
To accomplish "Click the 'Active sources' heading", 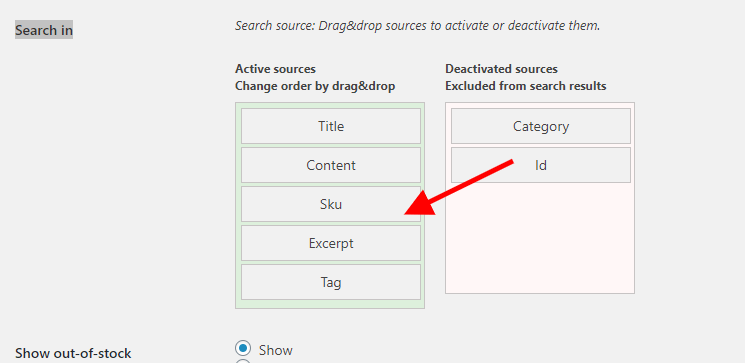I will 275,69.
